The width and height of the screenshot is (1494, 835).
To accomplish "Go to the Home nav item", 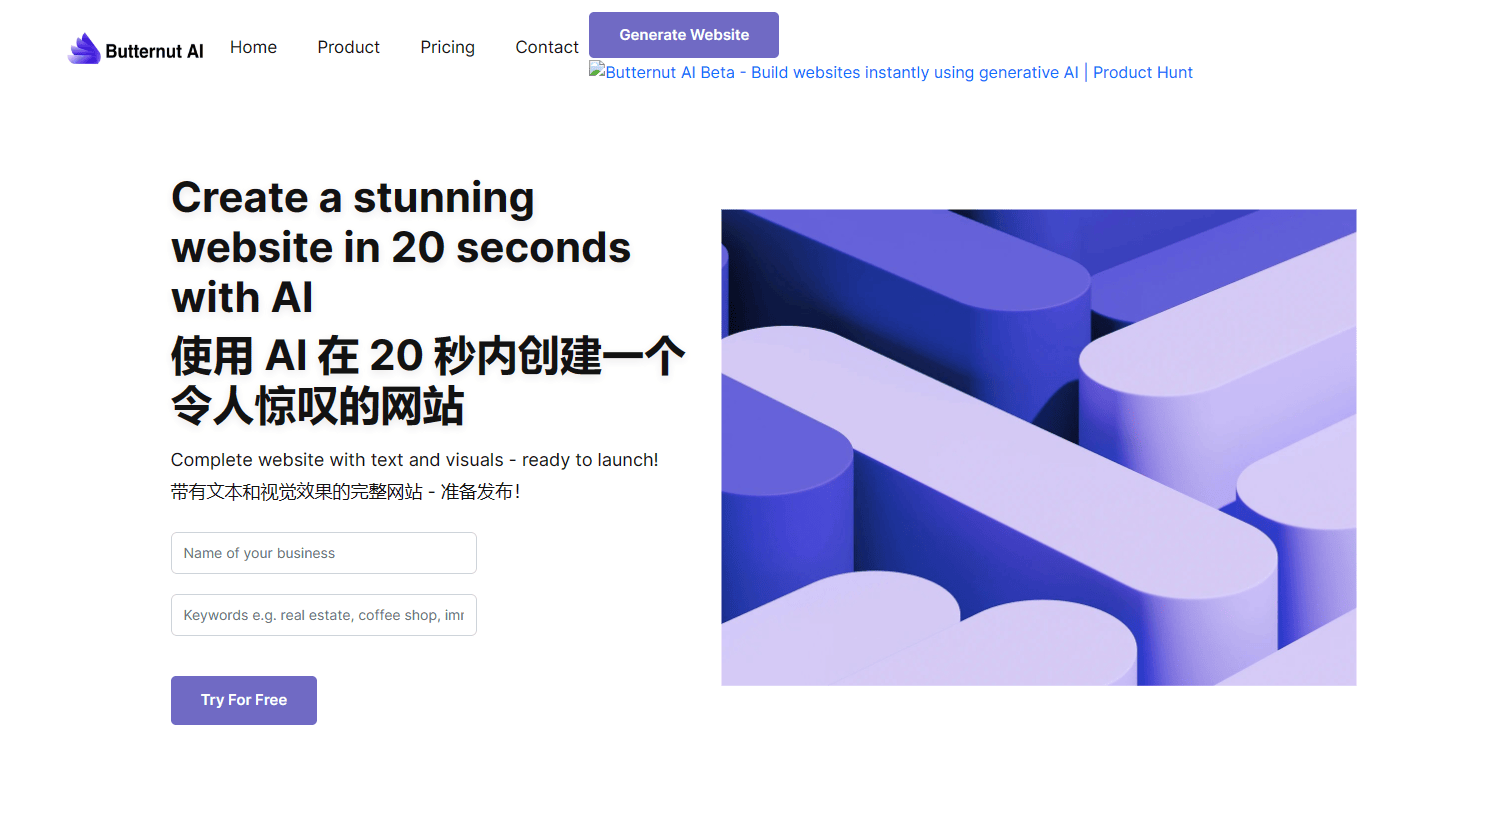I will point(253,47).
